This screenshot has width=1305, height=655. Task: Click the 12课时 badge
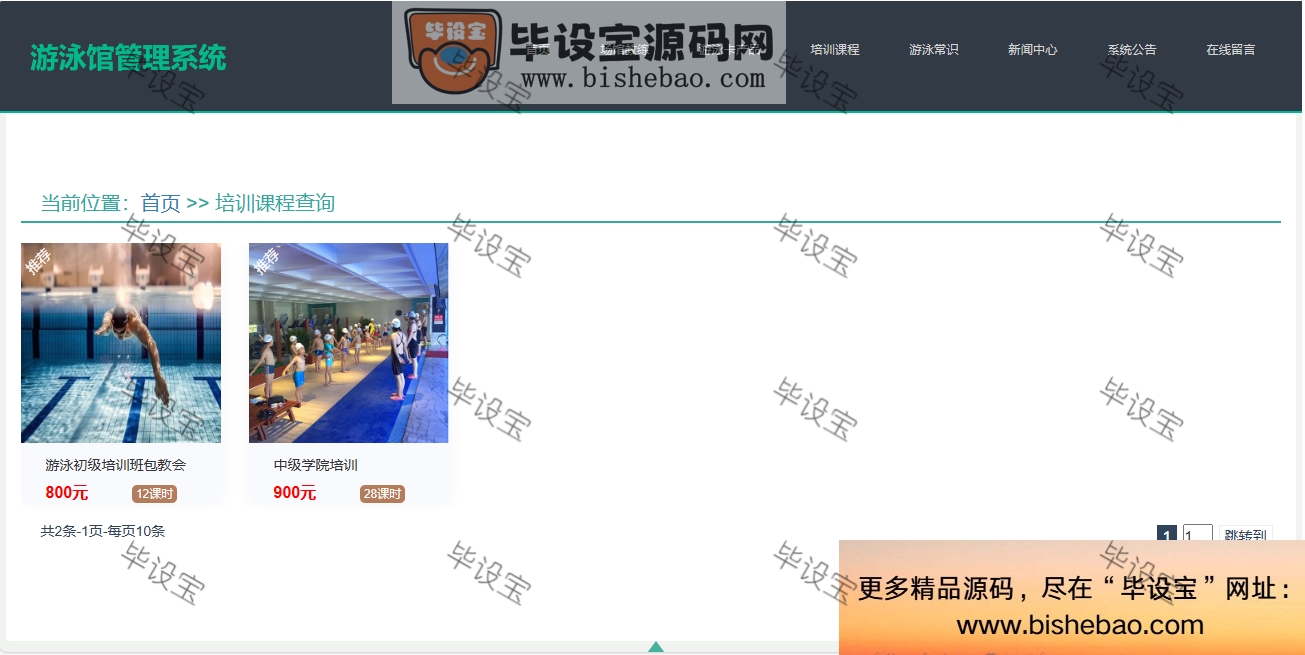154,494
